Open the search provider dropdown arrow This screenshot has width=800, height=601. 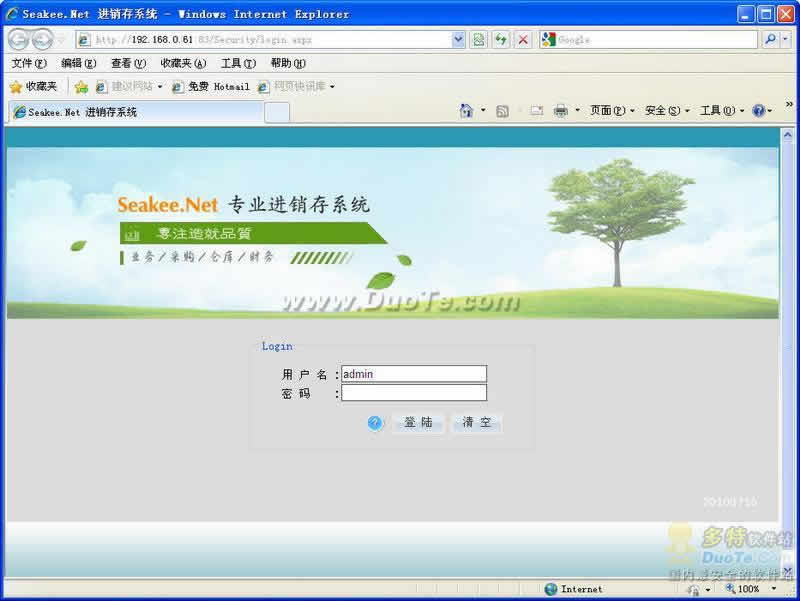[786, 39]
